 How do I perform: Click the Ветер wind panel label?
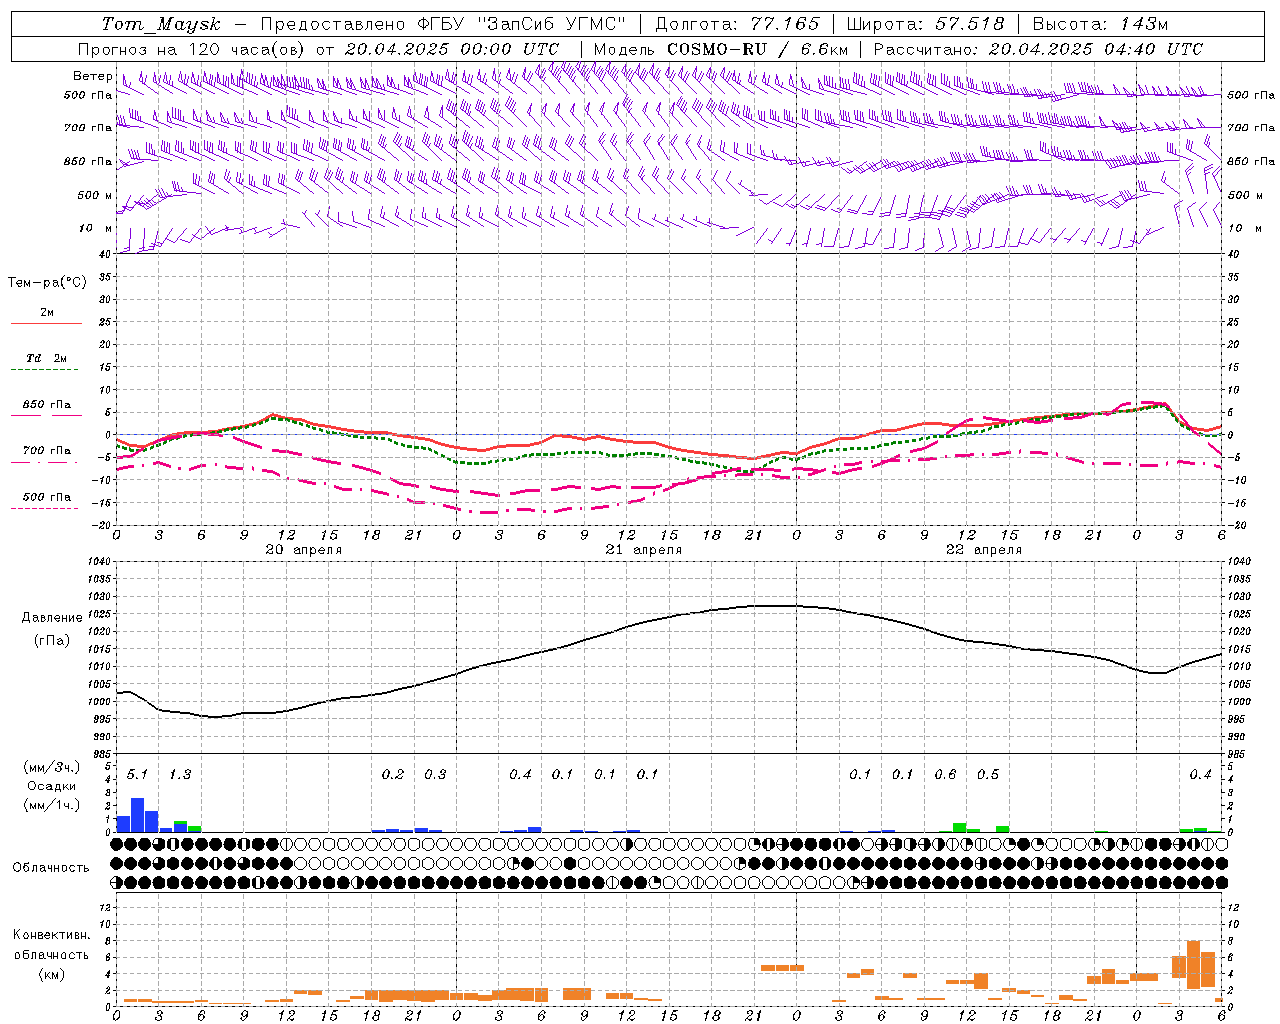(x=93, y=76)
